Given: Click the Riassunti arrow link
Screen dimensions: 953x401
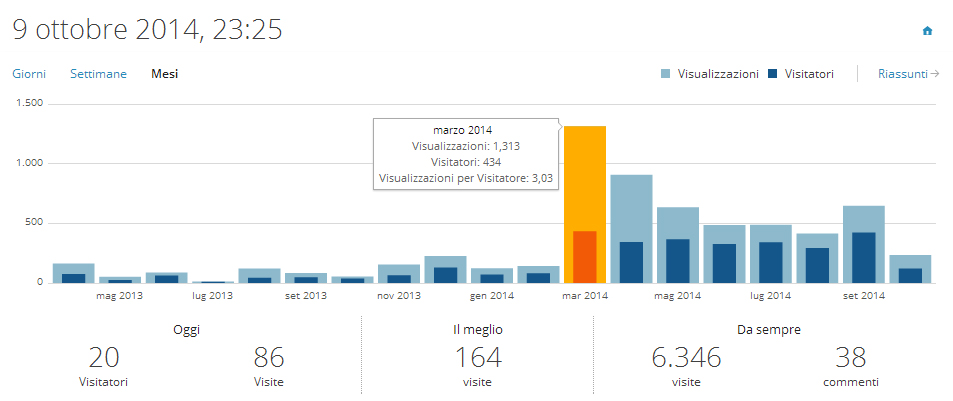Looking at the screenshot, I should tap(908, 74).
